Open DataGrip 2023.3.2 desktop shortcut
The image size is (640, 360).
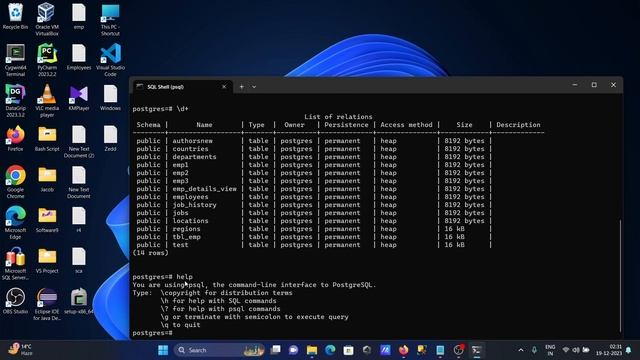[16, 100]
